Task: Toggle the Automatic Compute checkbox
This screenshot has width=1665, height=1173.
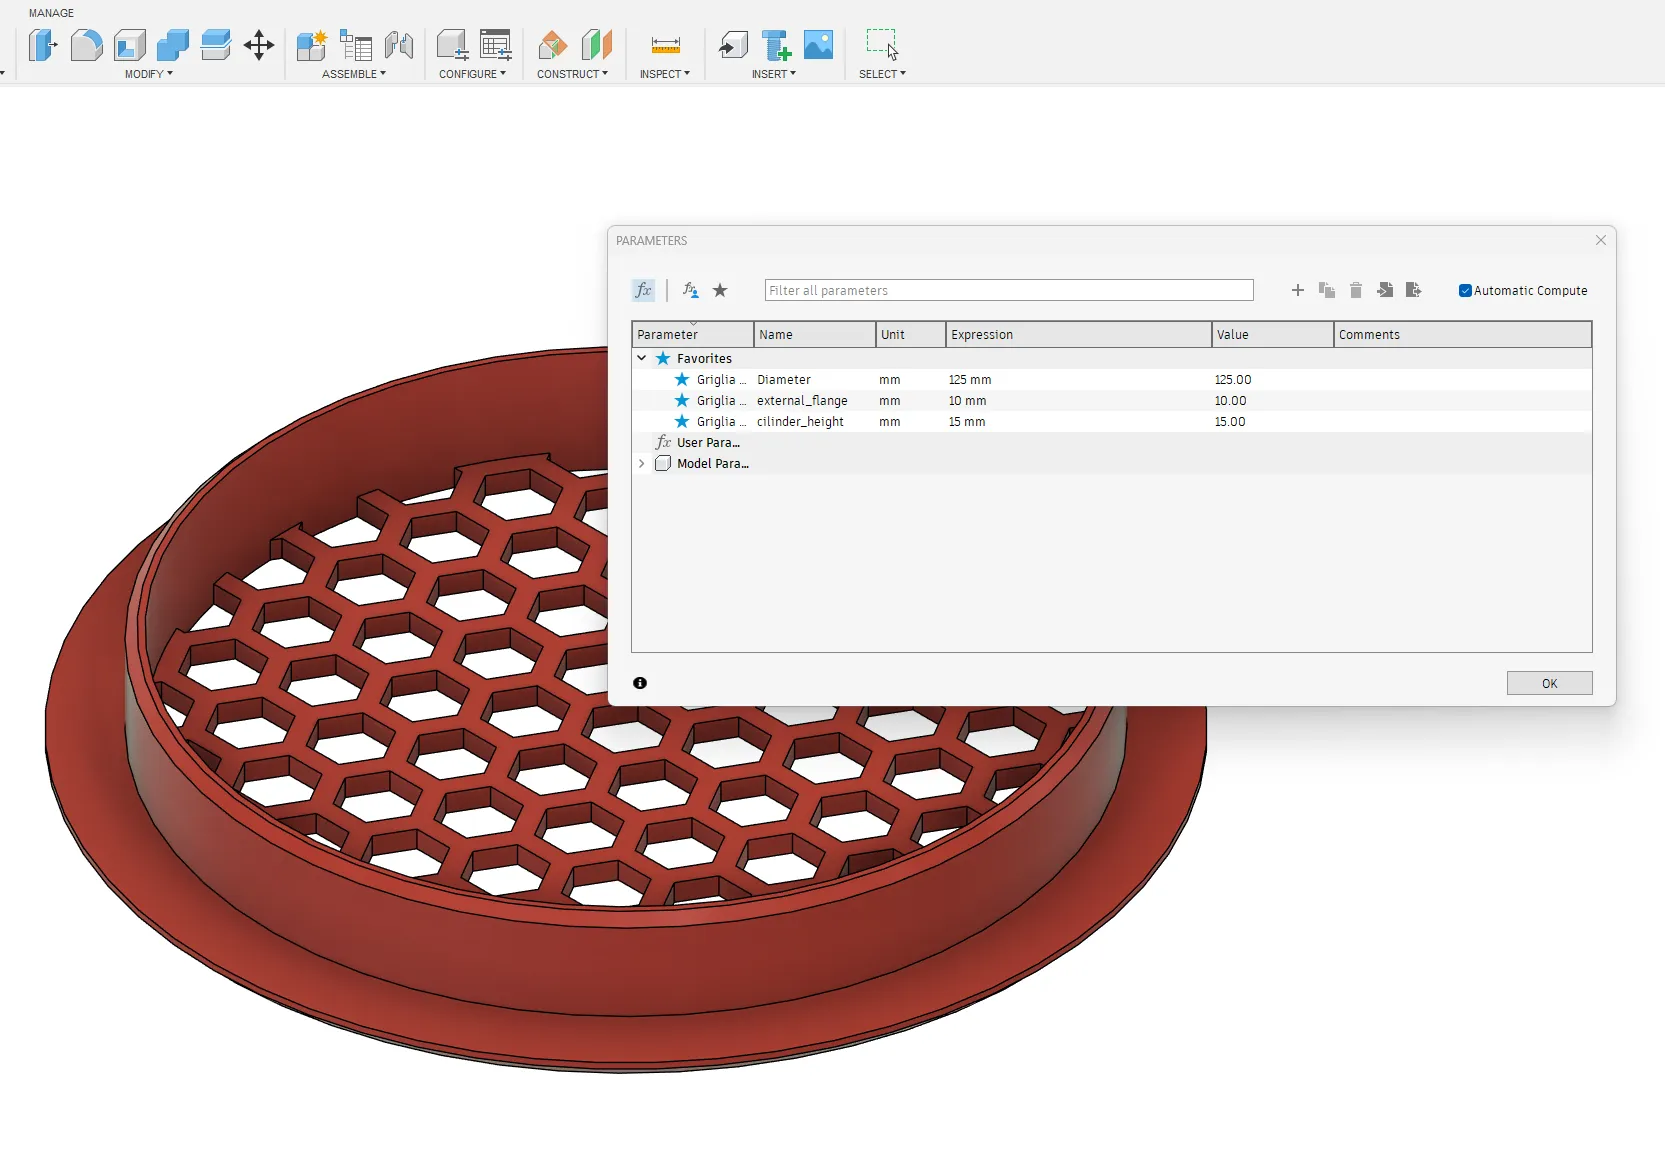Action: (1465, 291)
